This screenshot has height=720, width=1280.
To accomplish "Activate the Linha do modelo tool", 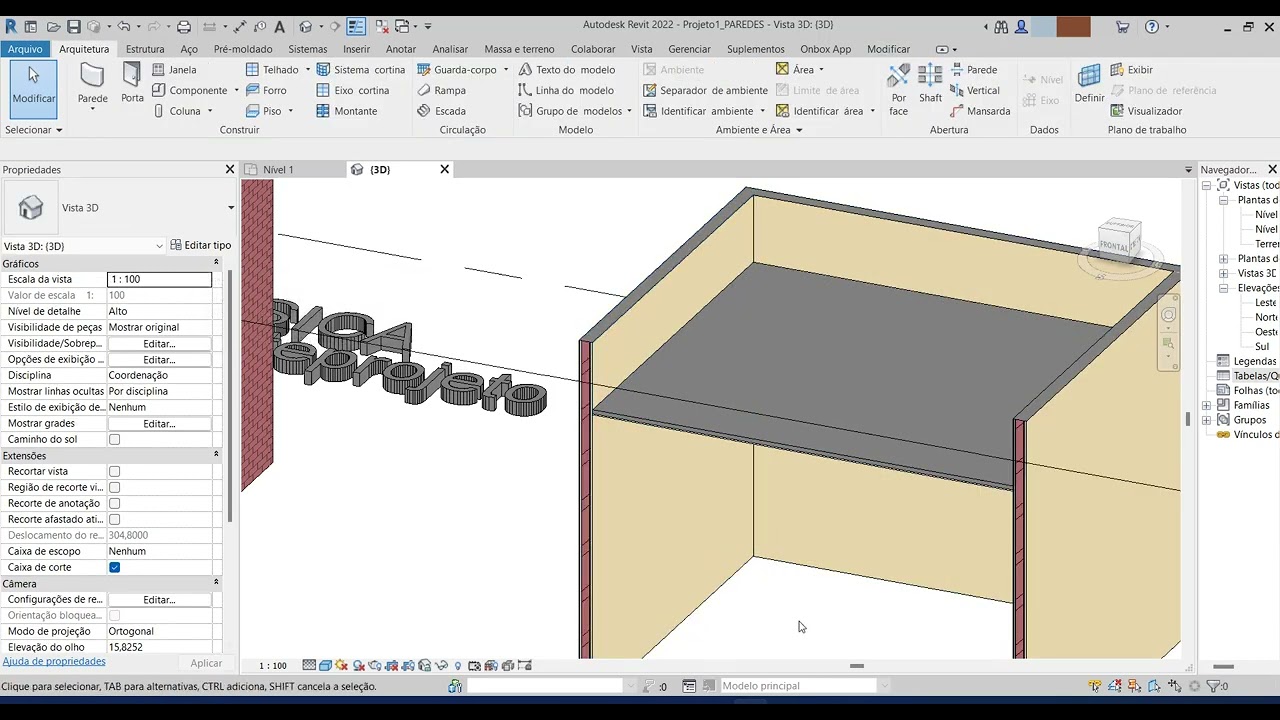I will (x=565, y=90).
